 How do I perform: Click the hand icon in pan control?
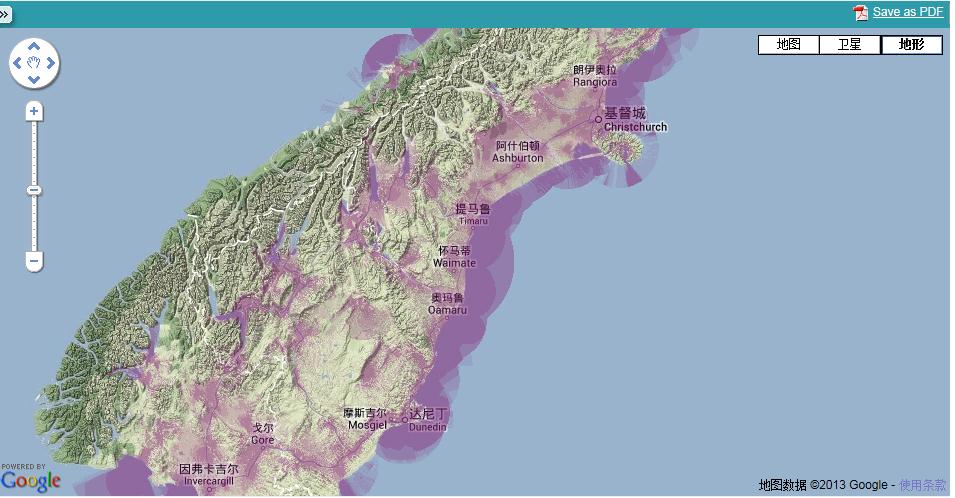click(34, 64)
